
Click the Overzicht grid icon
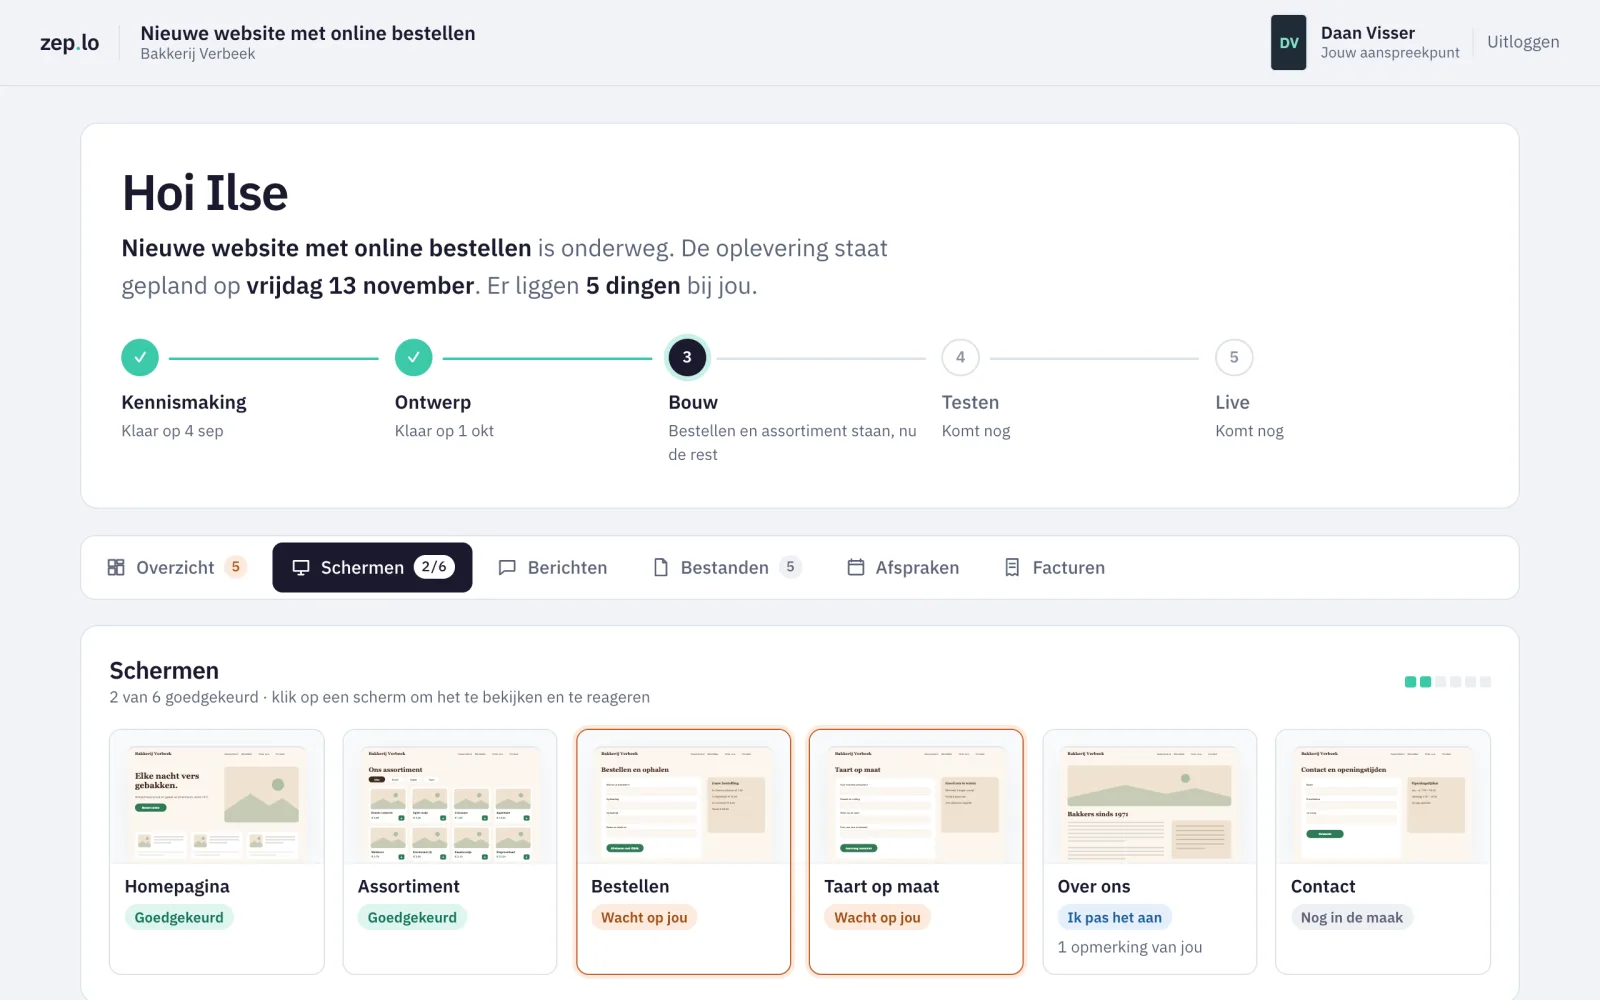(x=116, y=567)
